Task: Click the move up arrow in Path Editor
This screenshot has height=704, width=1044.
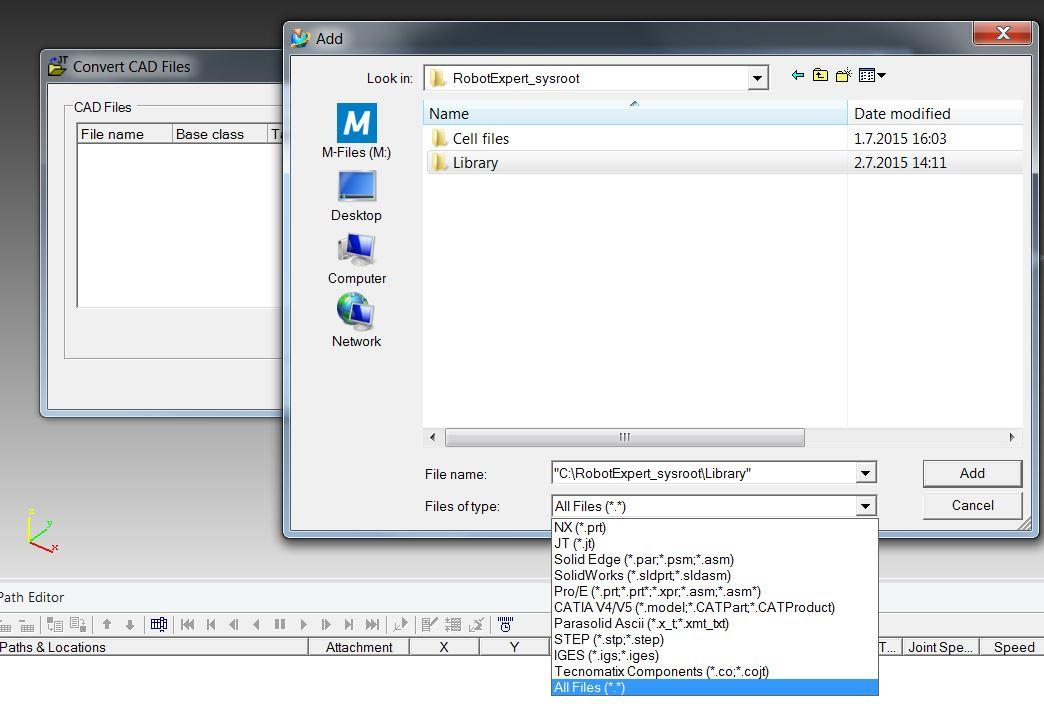Action: 107,624
